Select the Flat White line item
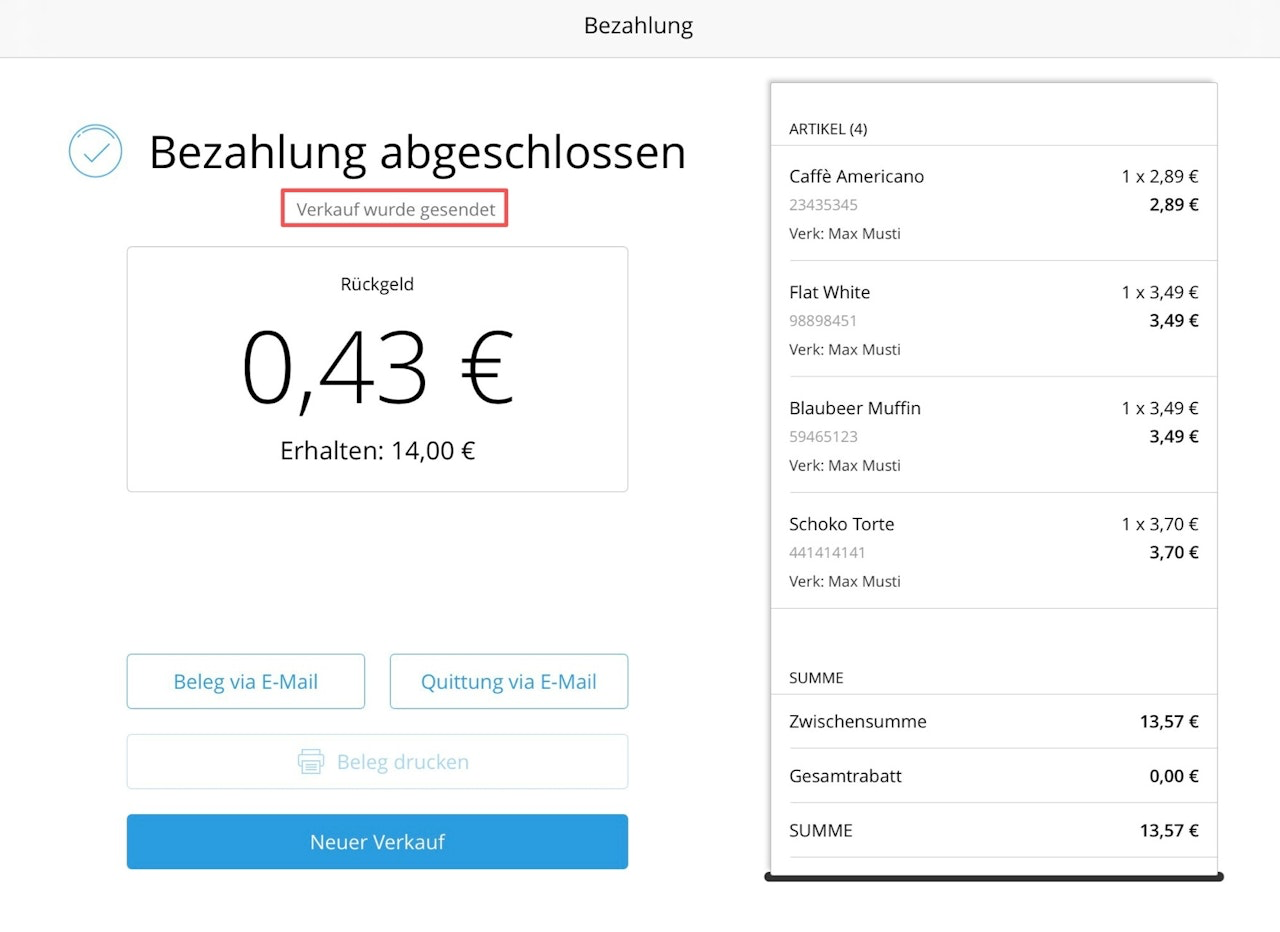The image size is (1280, 932). pyautogui.click(x=993, y=320)
